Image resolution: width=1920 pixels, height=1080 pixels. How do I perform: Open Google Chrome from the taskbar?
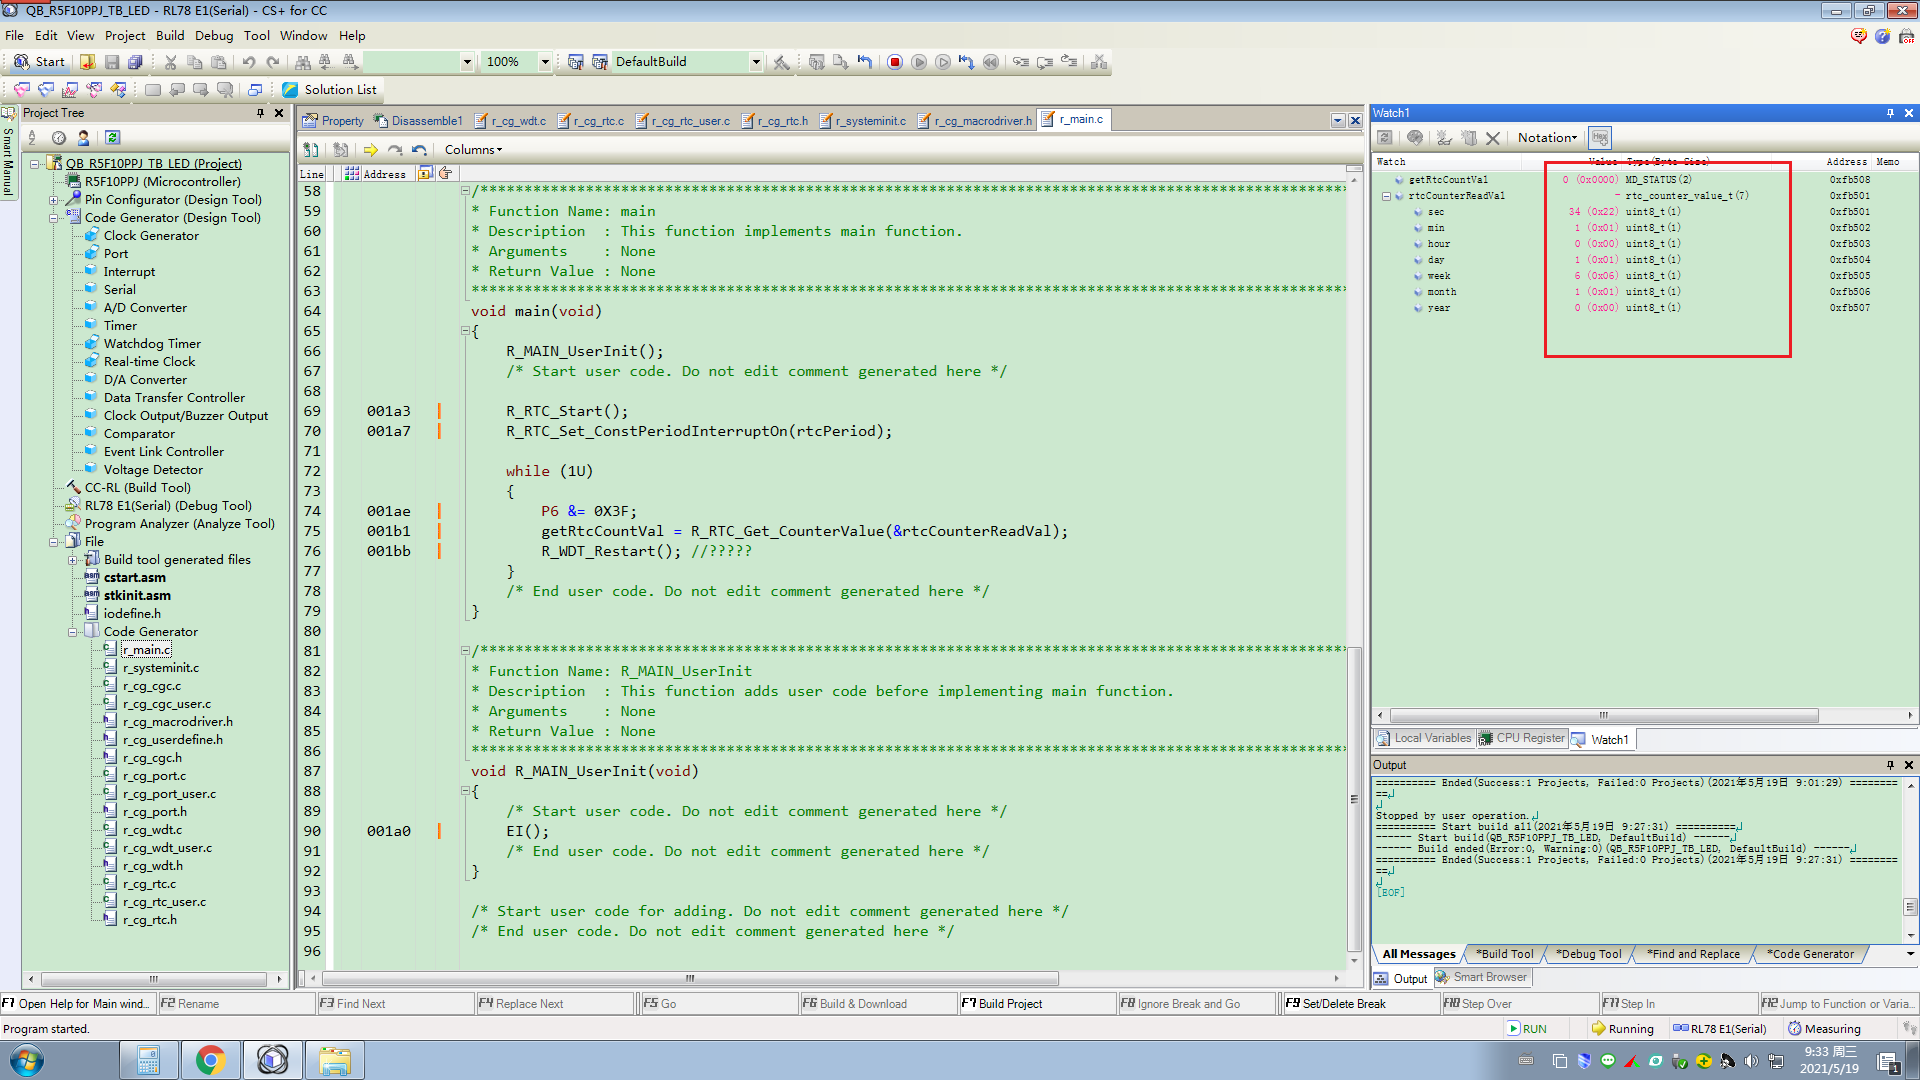[210, 1059]
